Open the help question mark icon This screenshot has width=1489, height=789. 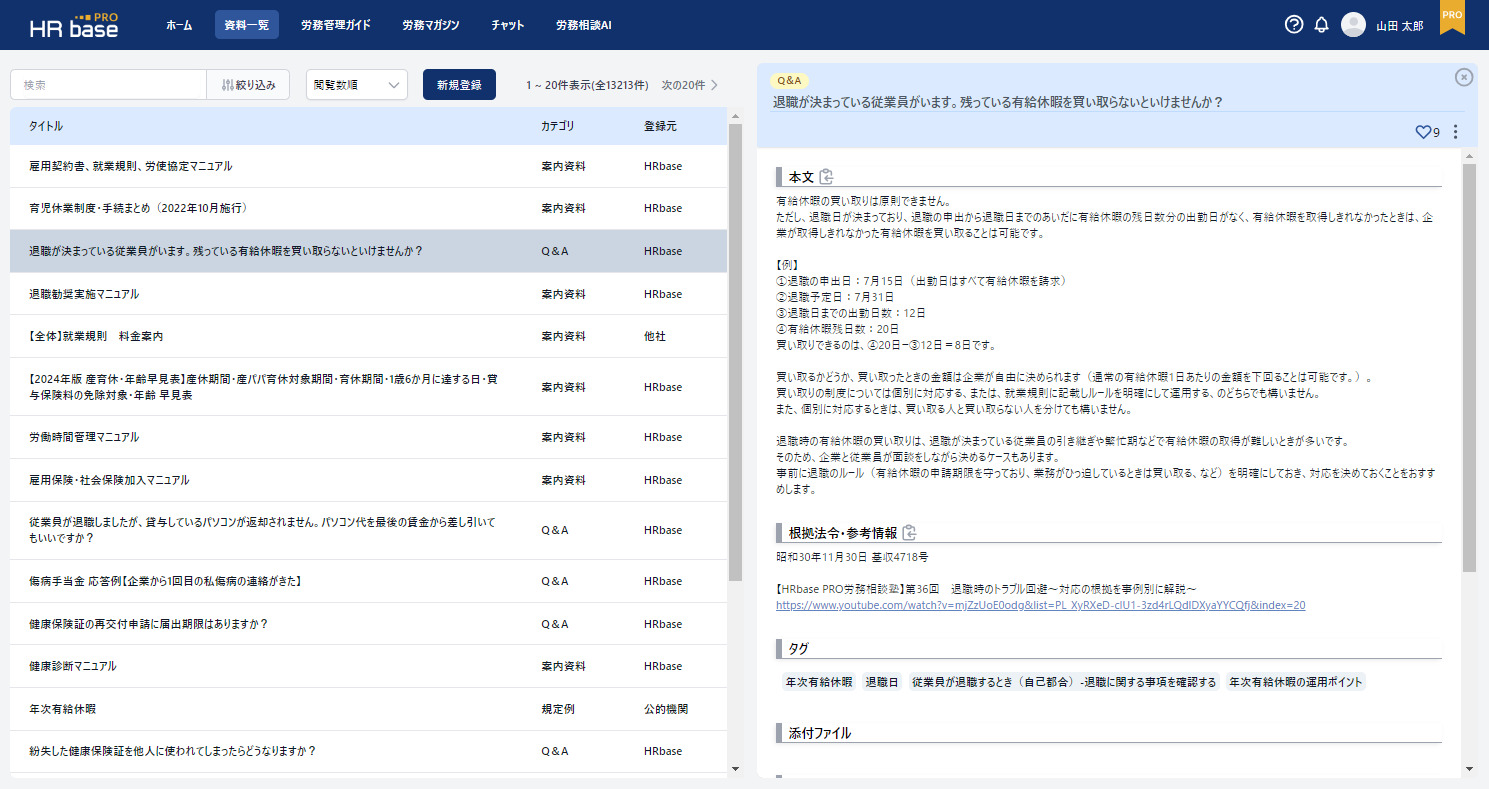(x=1293, y=25)
